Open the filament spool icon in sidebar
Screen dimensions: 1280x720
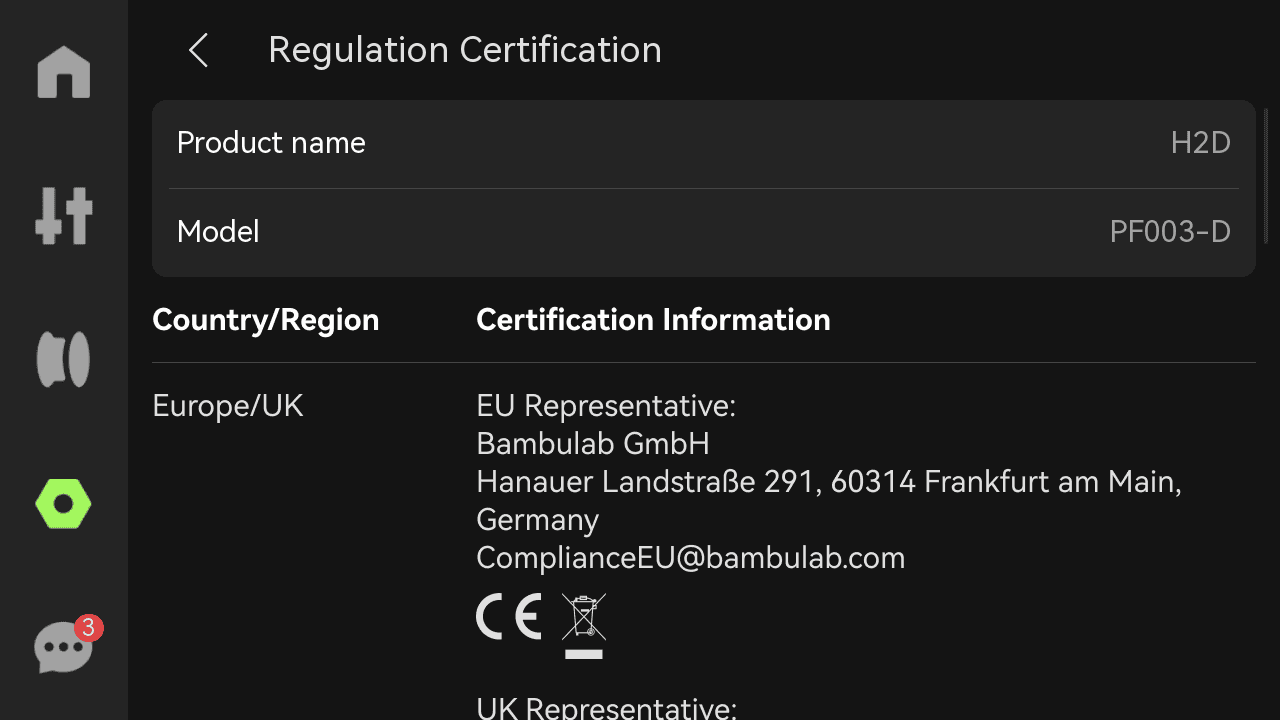(64, 359)
